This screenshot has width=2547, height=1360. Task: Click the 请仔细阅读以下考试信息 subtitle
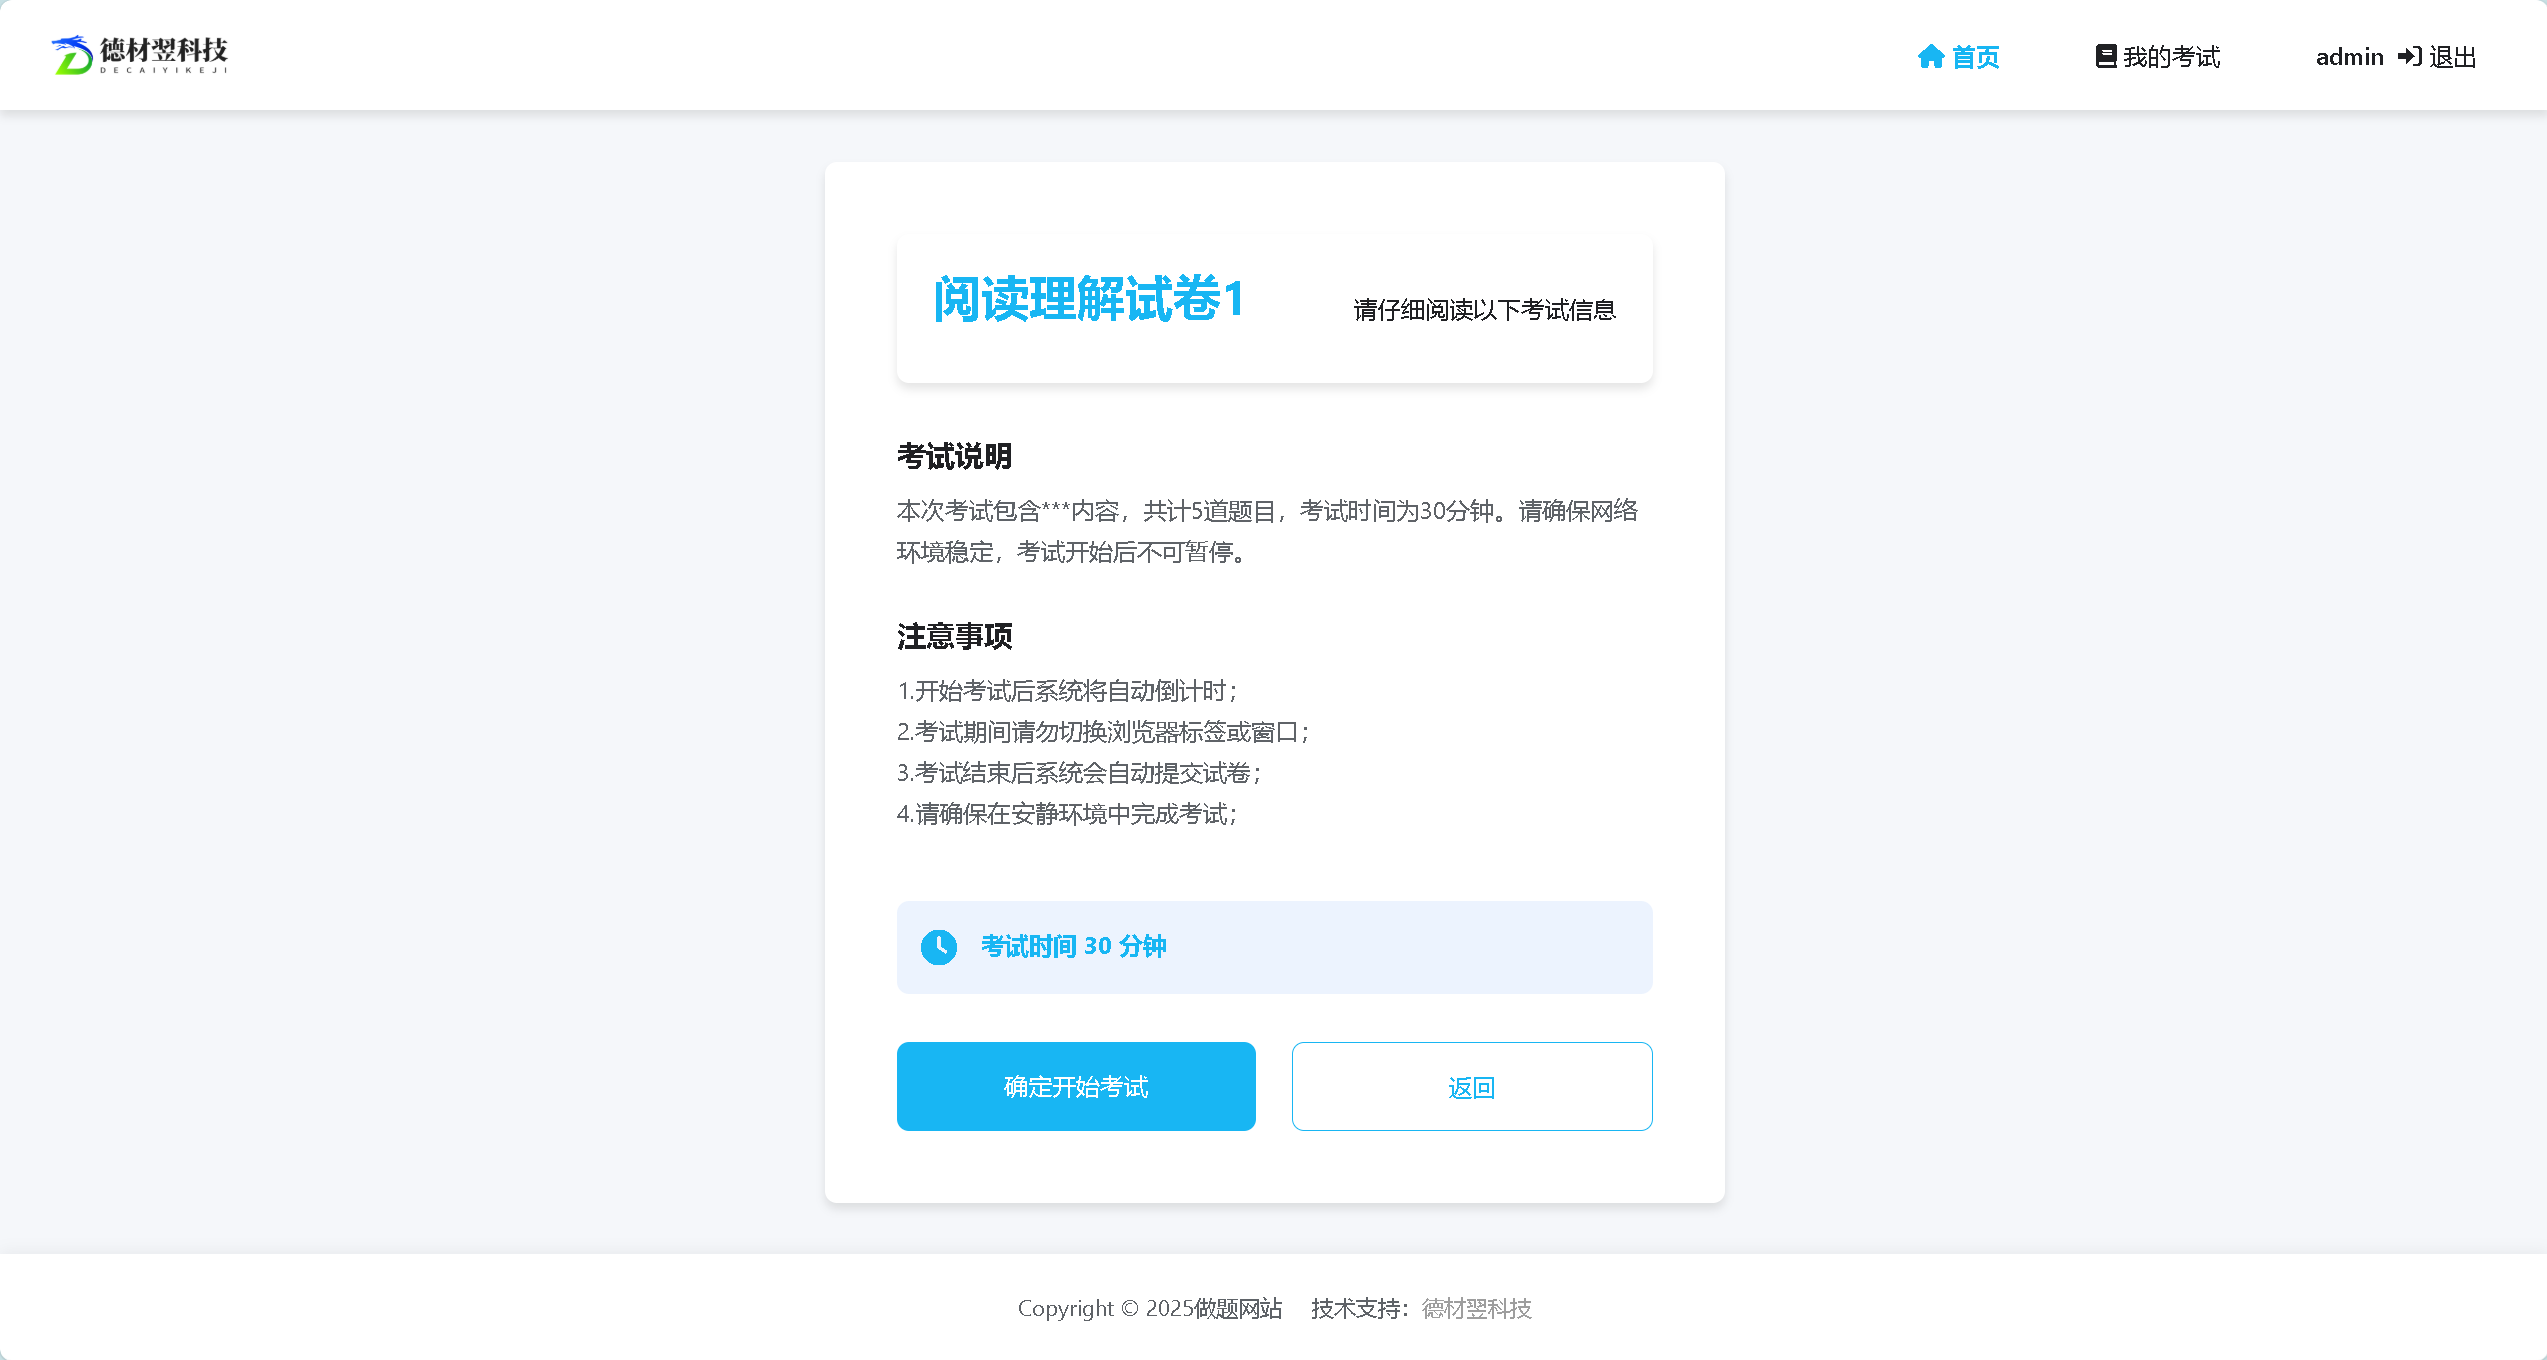click(1484, 310)
